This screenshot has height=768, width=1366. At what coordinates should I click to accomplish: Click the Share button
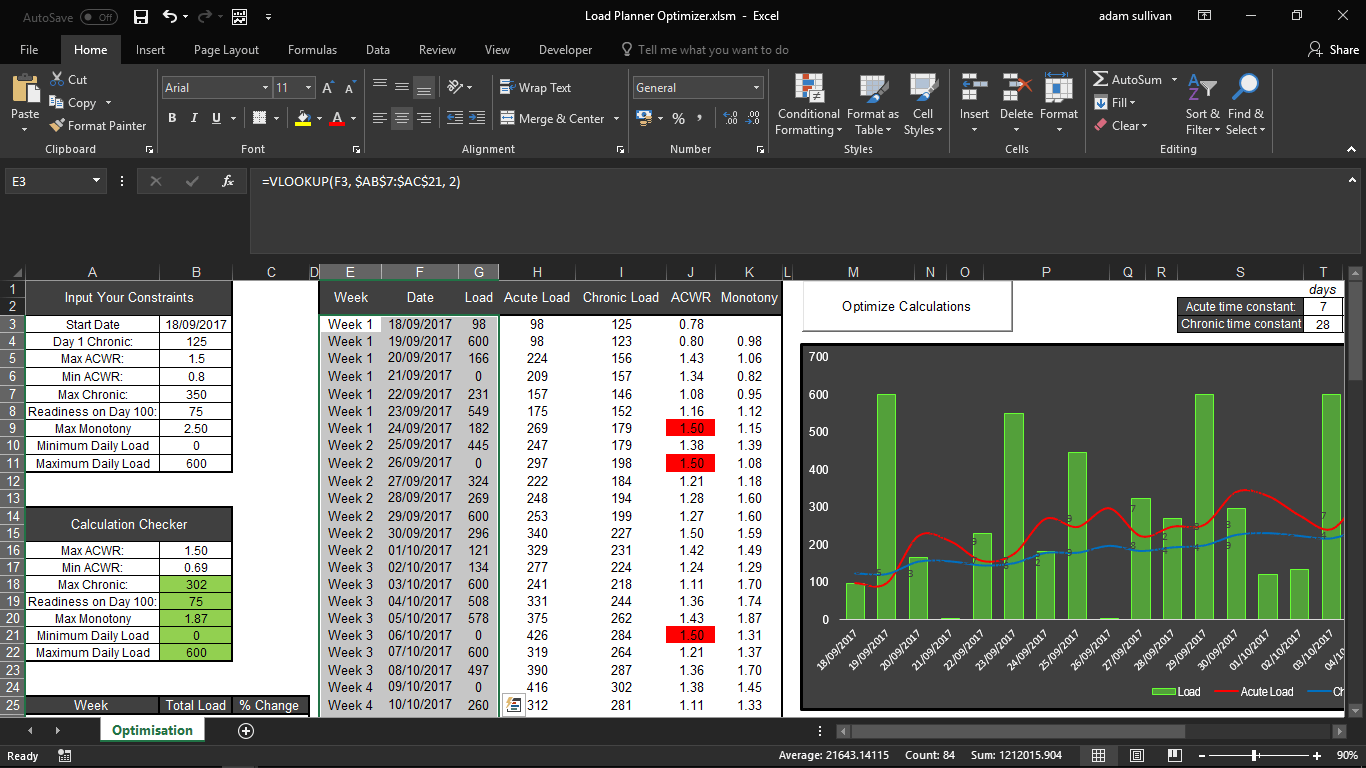click(1333, 50)
